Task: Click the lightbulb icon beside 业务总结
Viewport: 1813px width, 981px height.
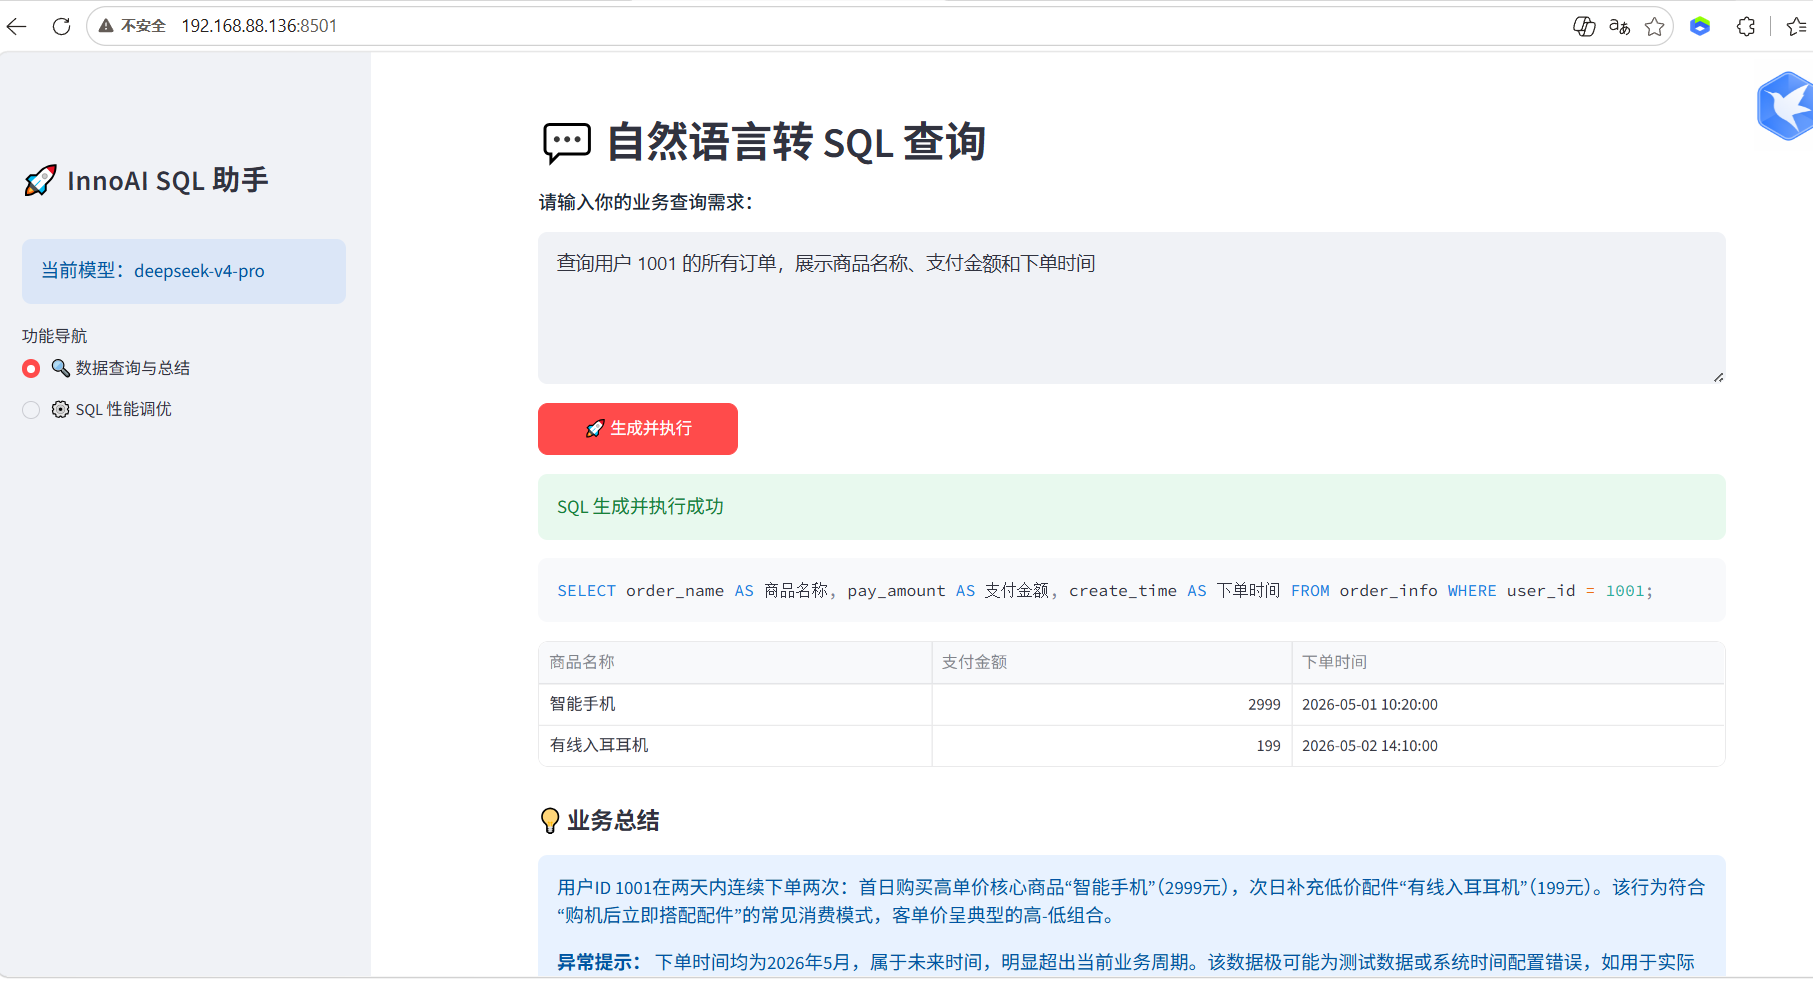Action: 550,821
